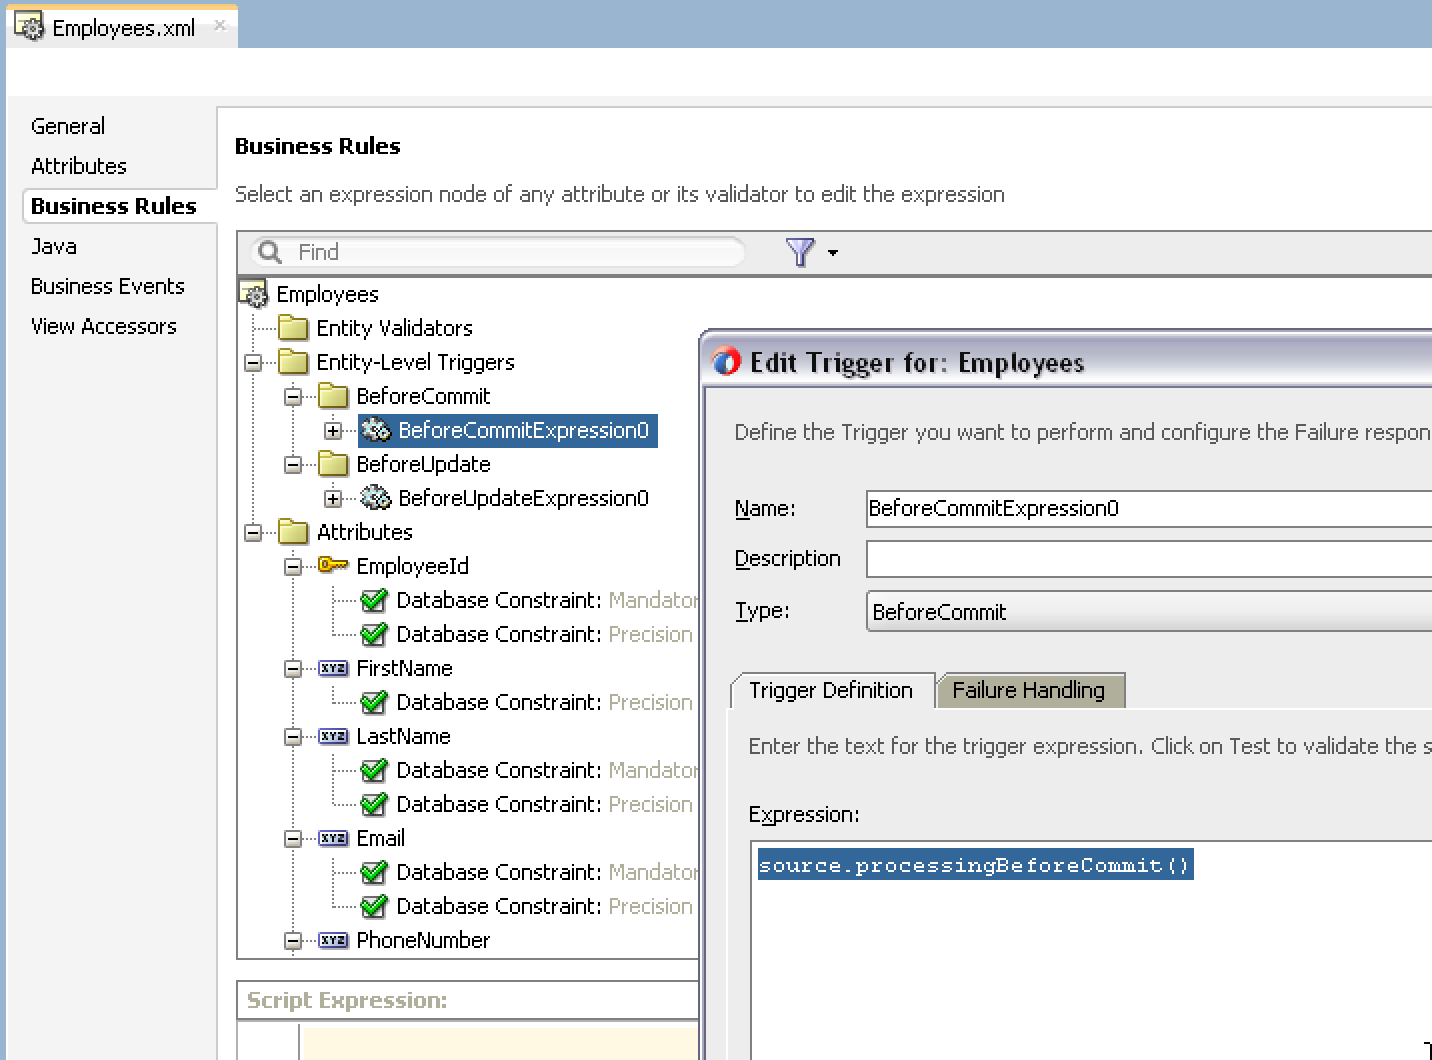1432x1060 pixels.
Task: Collapse the Email attribute node
Action: (293, 838)
